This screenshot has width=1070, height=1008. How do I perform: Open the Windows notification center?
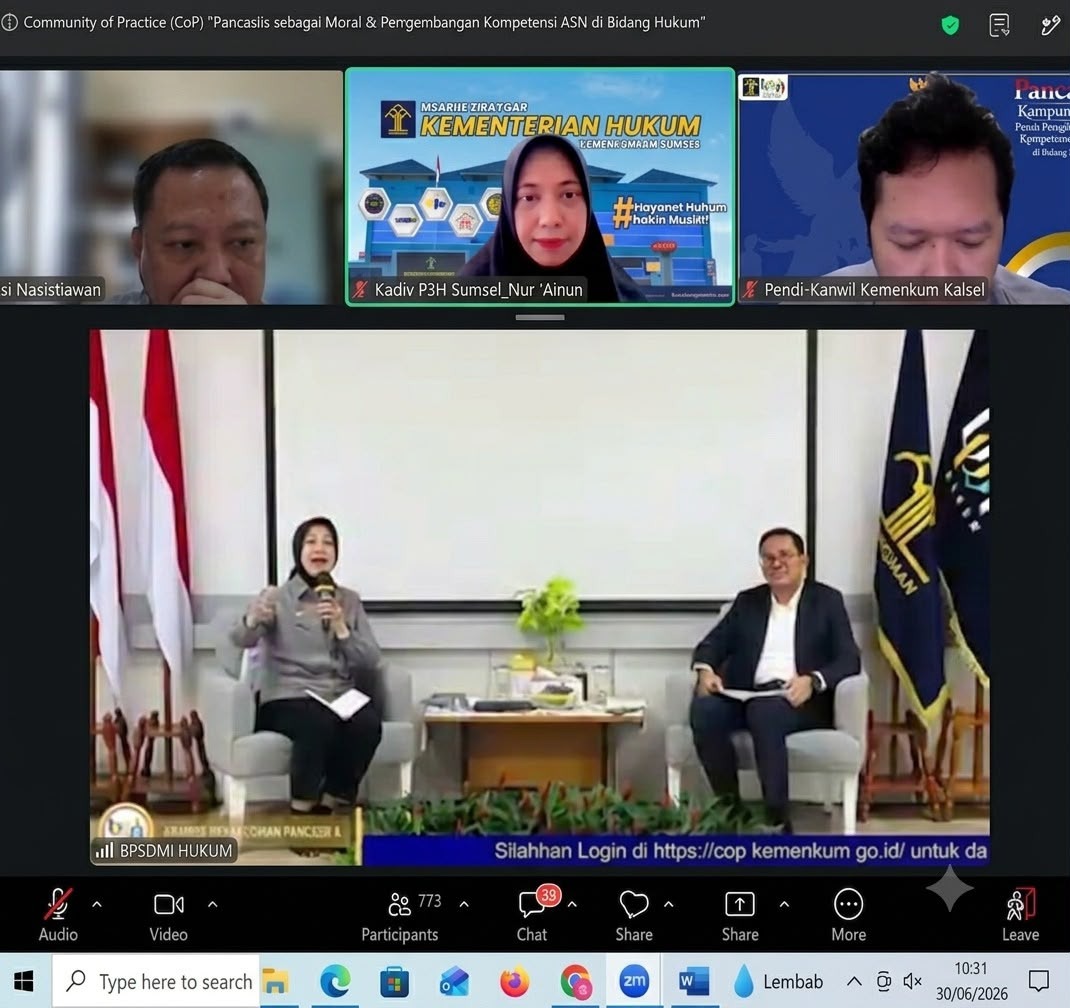[1039, 981]
